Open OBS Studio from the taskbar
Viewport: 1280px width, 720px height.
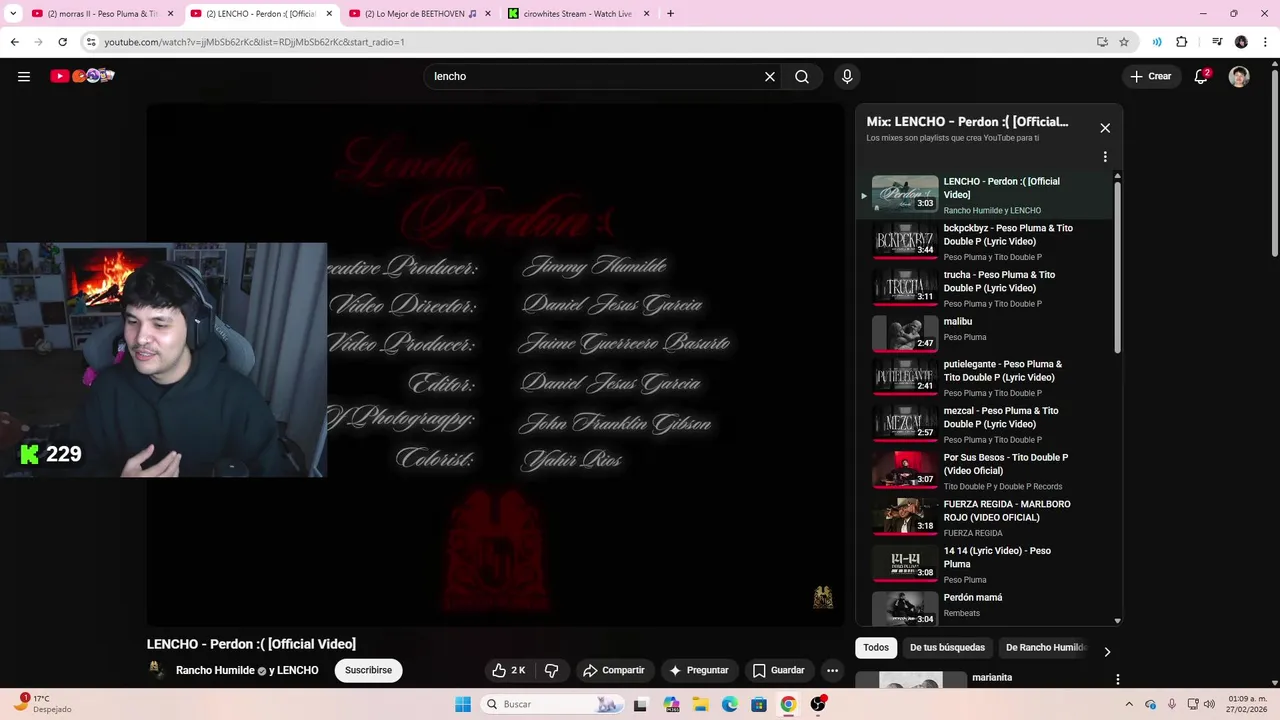click(818, 704)
